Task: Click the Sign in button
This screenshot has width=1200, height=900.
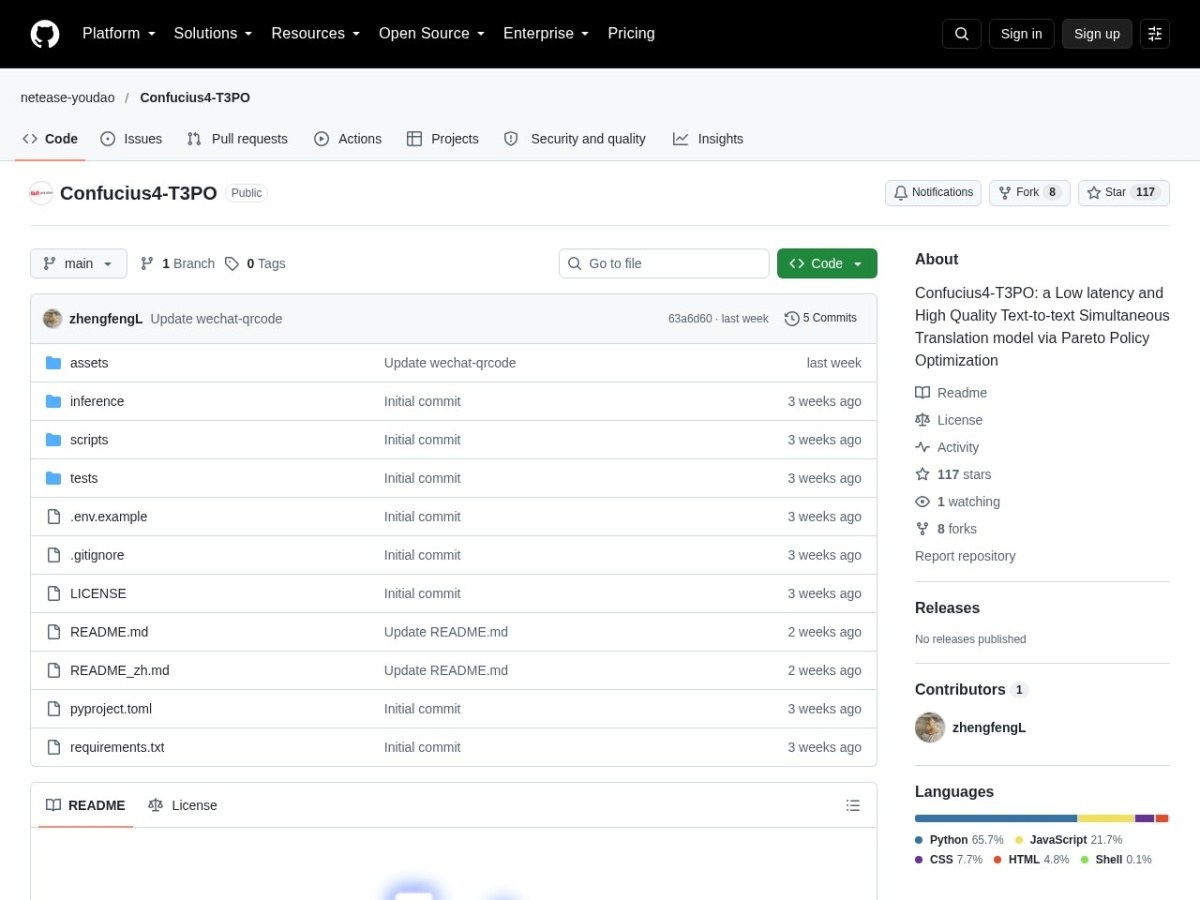Action: (x=1021, y=34)
